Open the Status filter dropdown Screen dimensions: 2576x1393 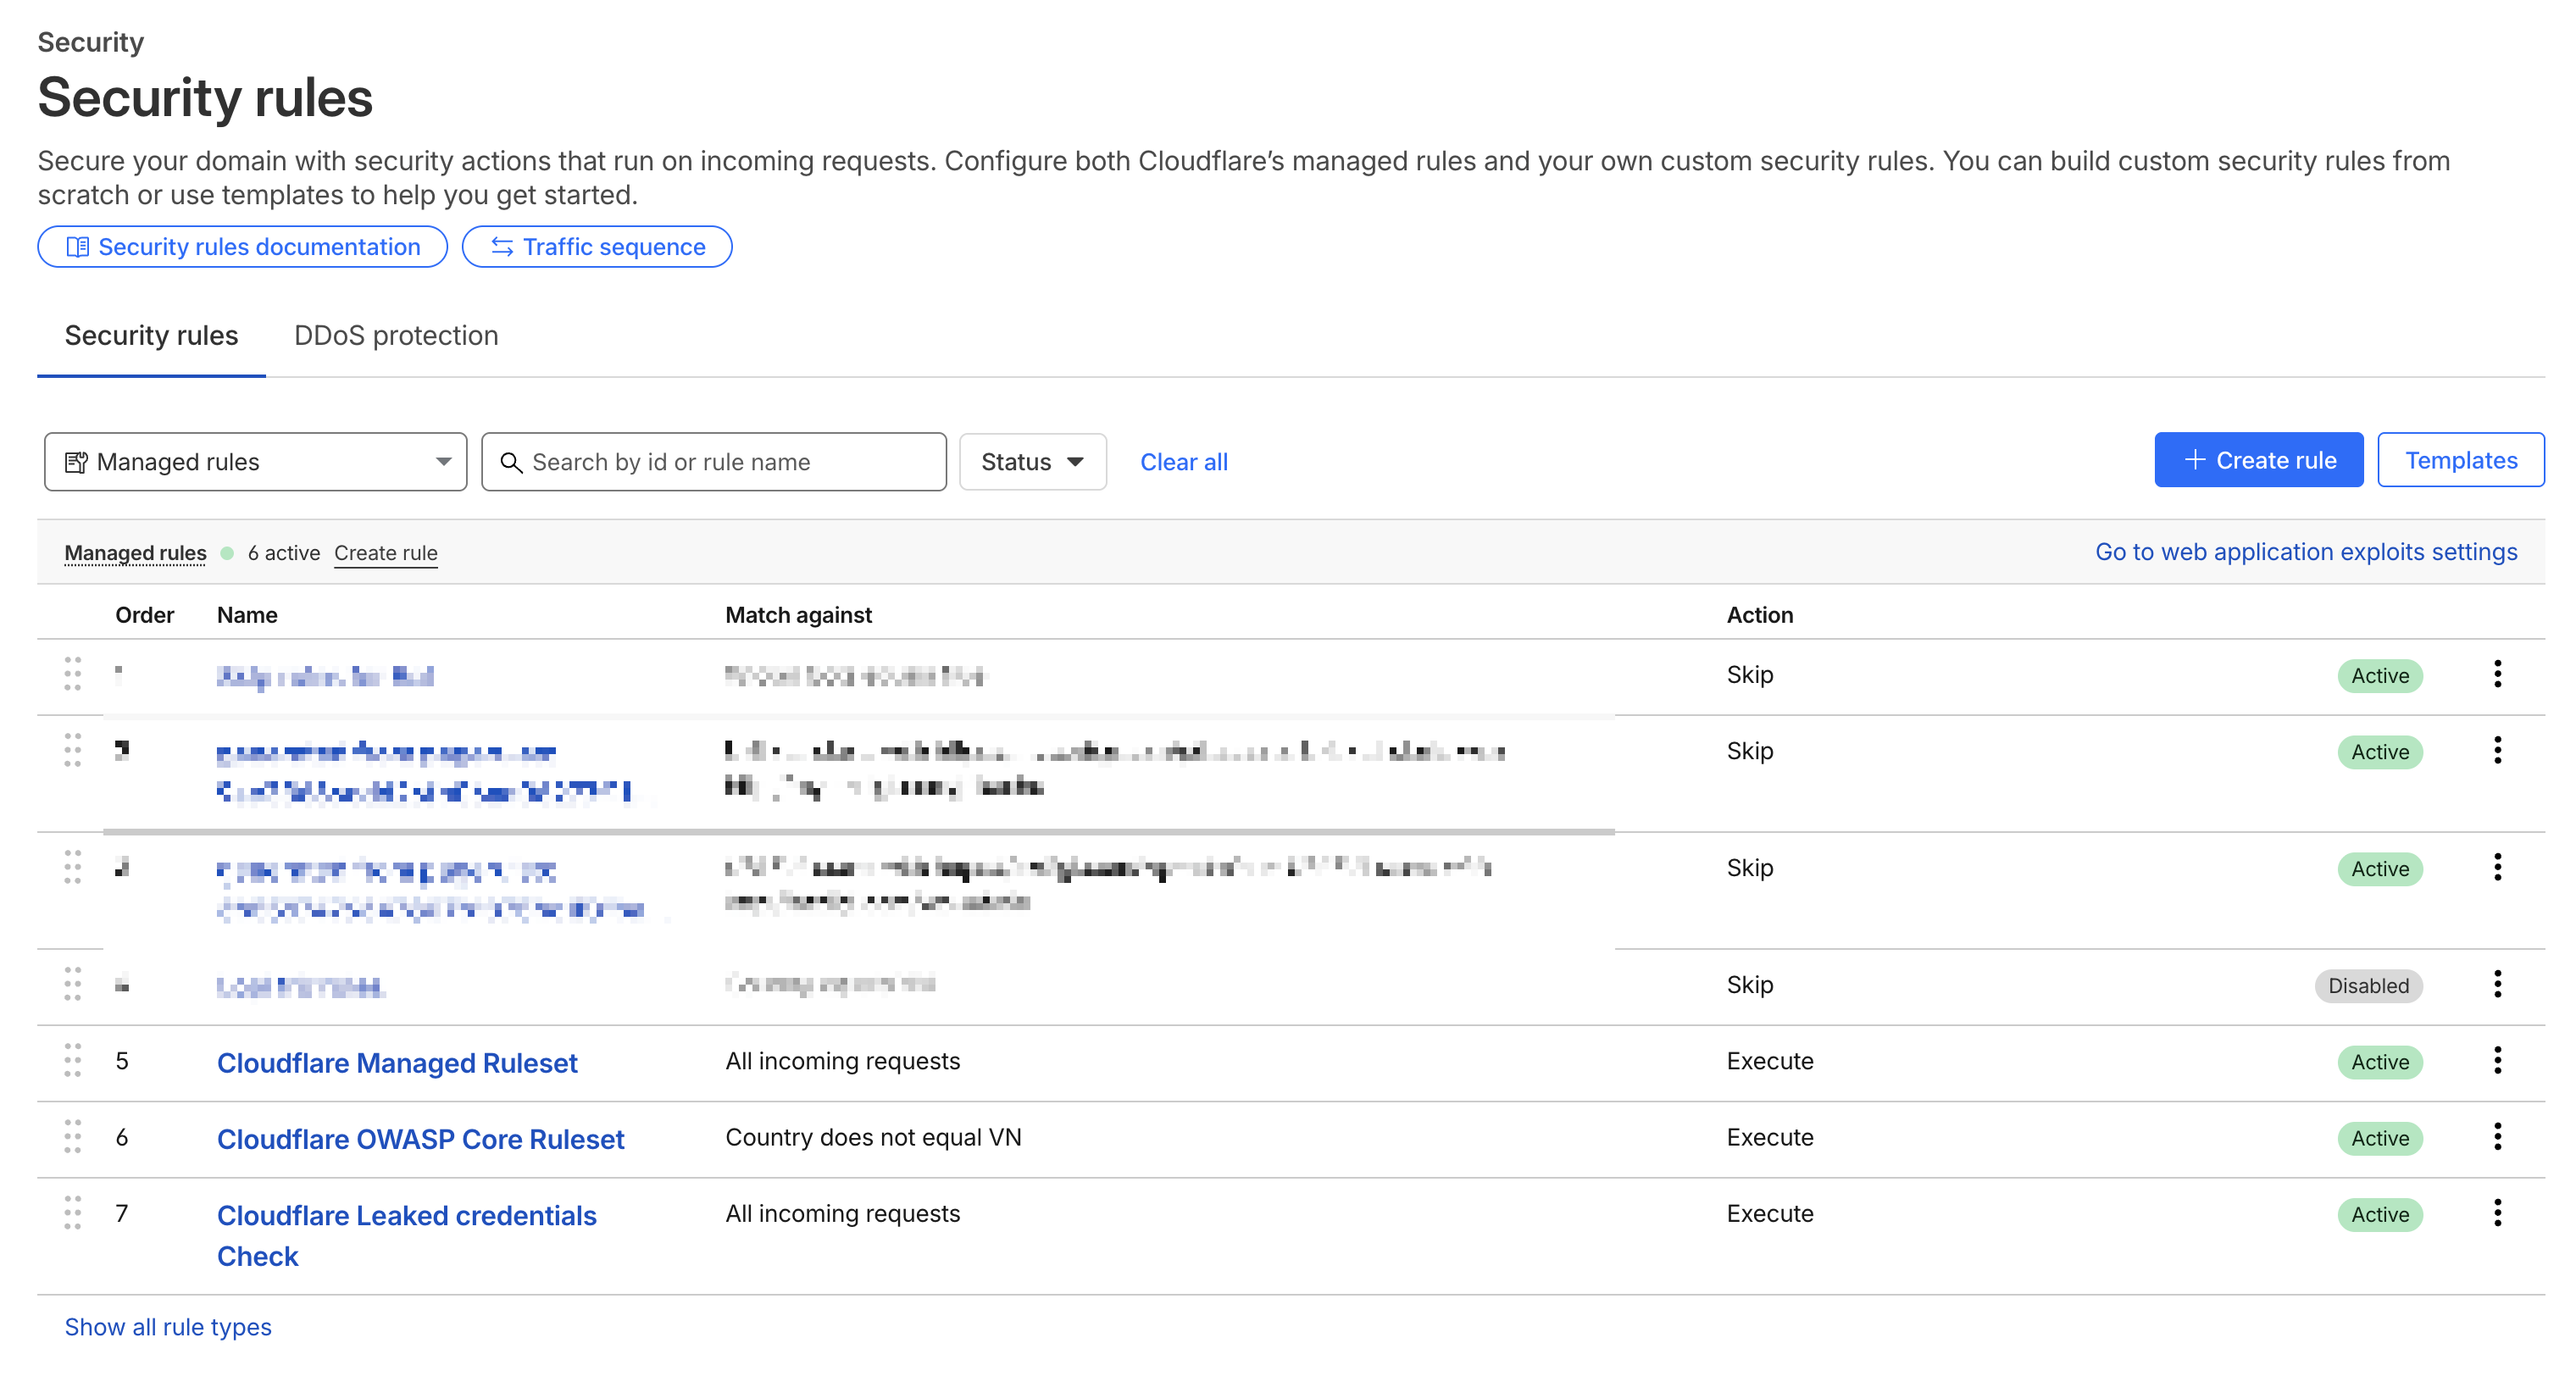coord(1032,462)
